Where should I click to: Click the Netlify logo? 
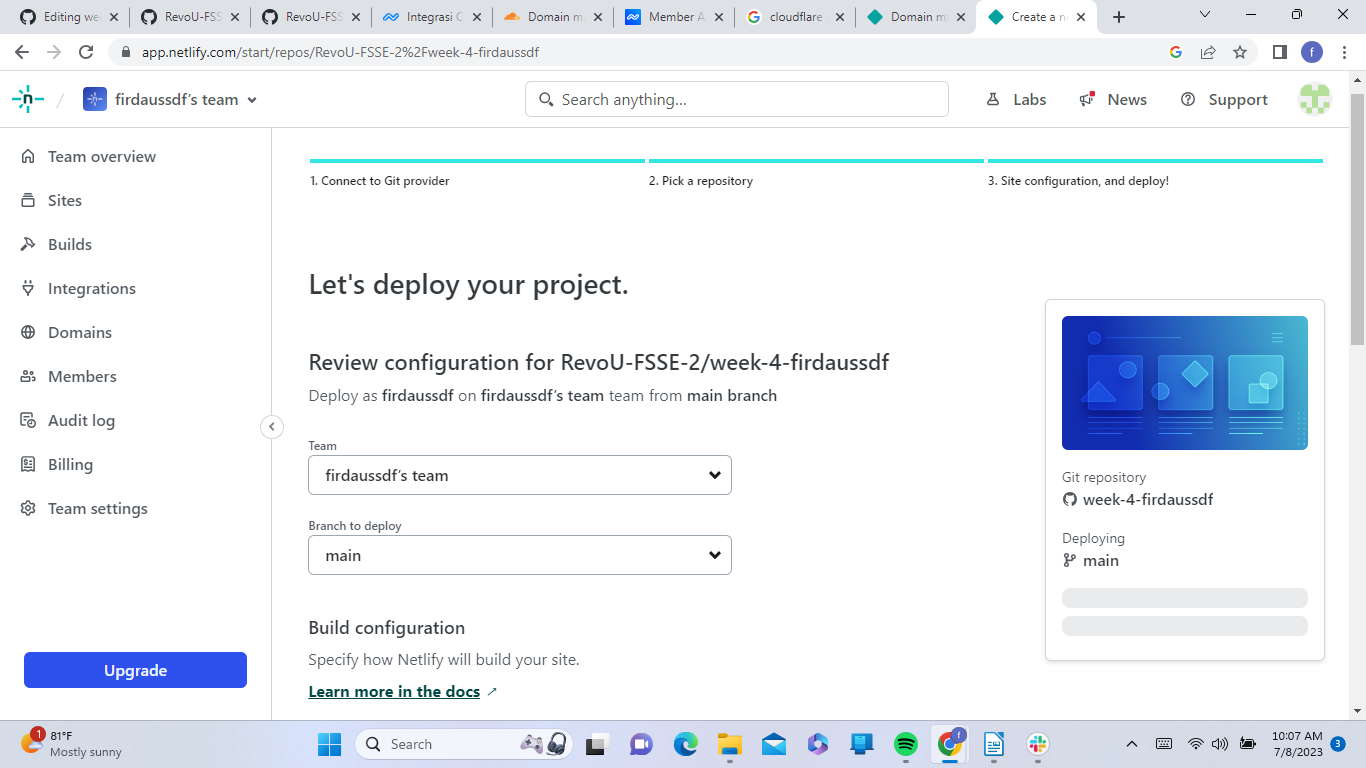28,98
